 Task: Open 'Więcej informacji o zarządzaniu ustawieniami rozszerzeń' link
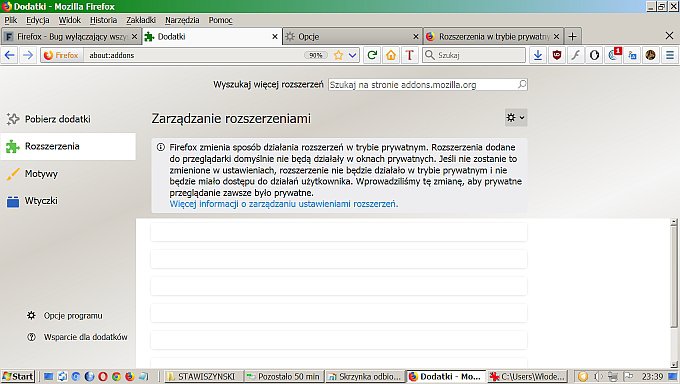point(284,204)
